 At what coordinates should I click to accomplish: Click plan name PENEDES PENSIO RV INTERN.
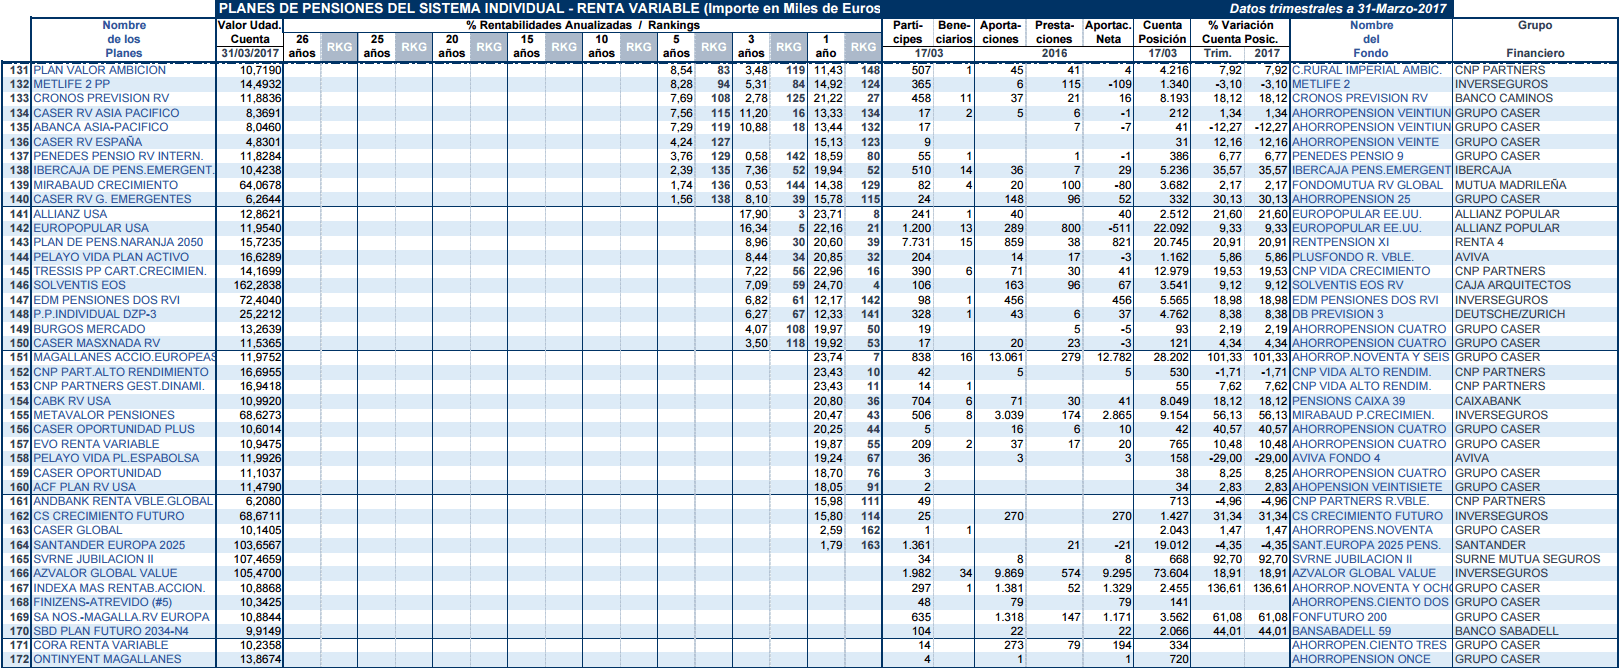point(118,156)
